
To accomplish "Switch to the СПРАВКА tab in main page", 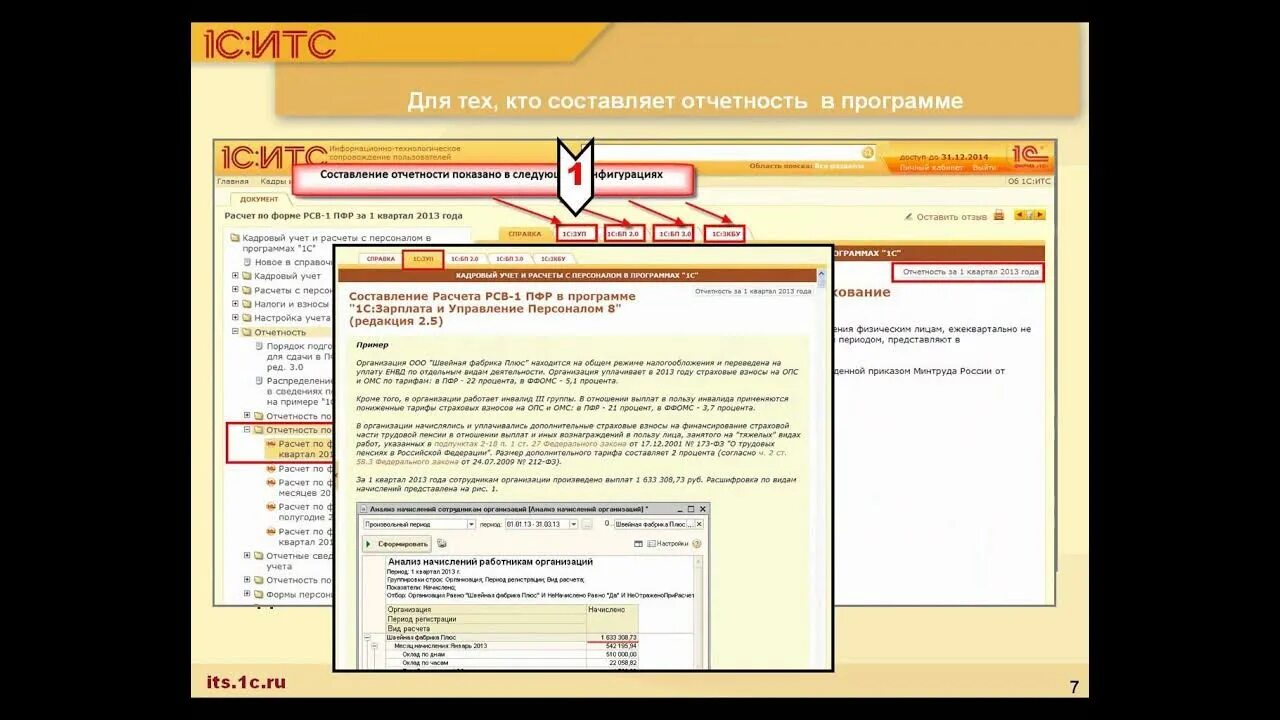I will click(524, 234).
